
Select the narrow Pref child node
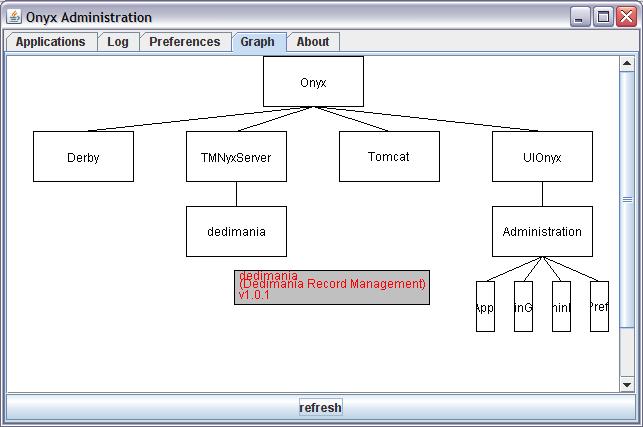599,306
